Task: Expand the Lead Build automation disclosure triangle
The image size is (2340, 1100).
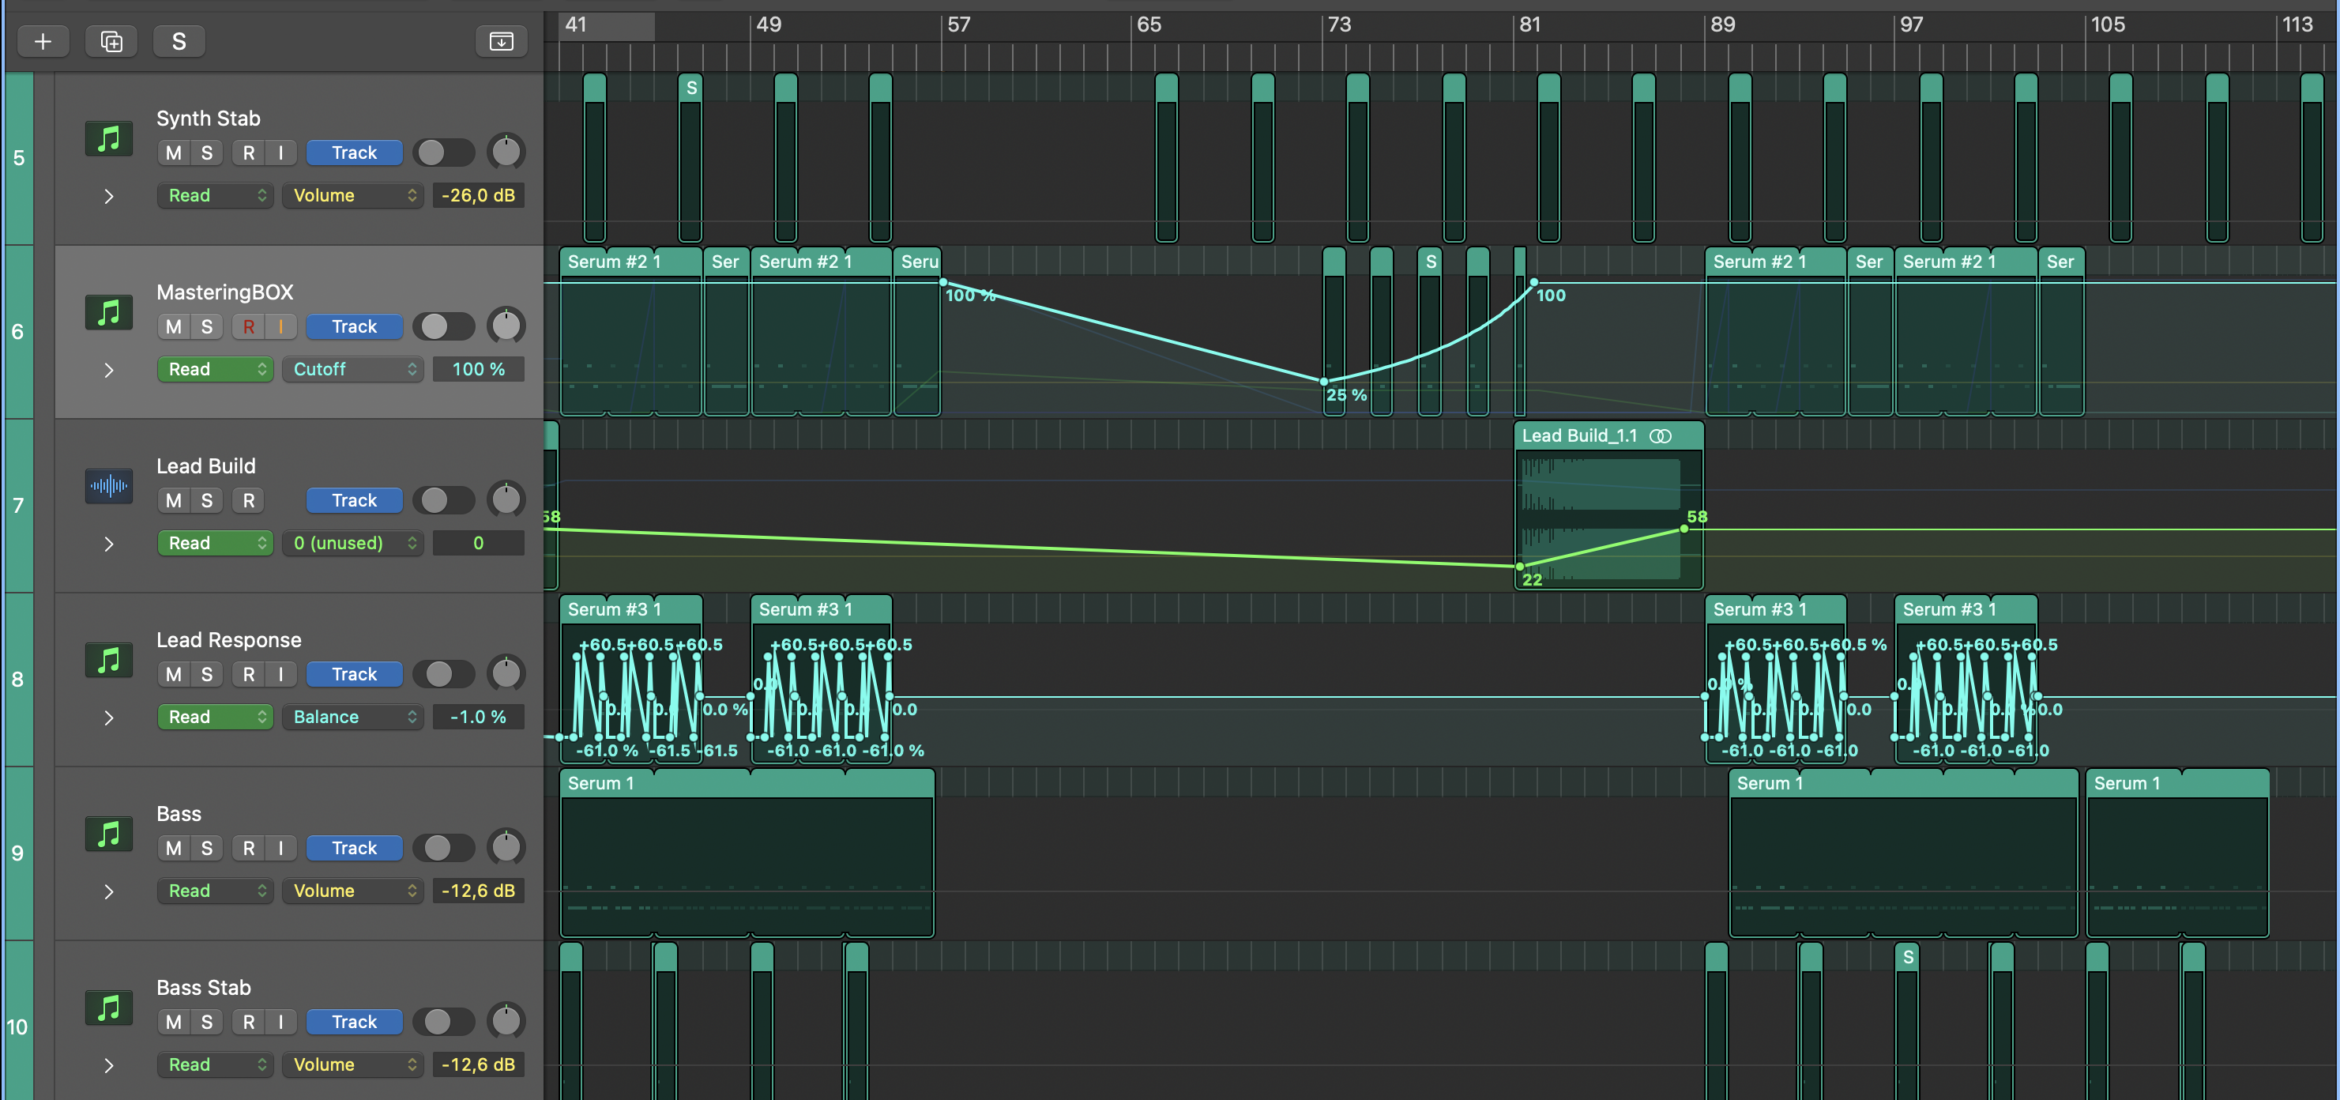Action: coord(108,544)
